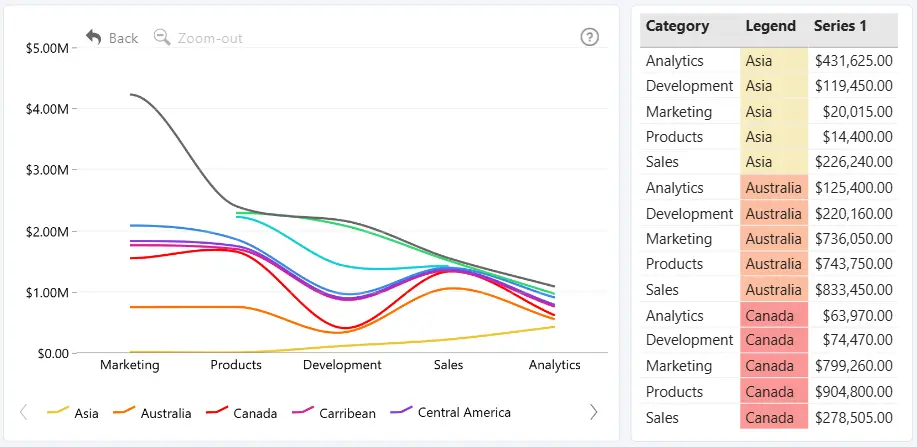Screen dimensions: 917x447
Task: Show previous legend items with left chevron
Action: pyautogui.click(x=23, y=412)
